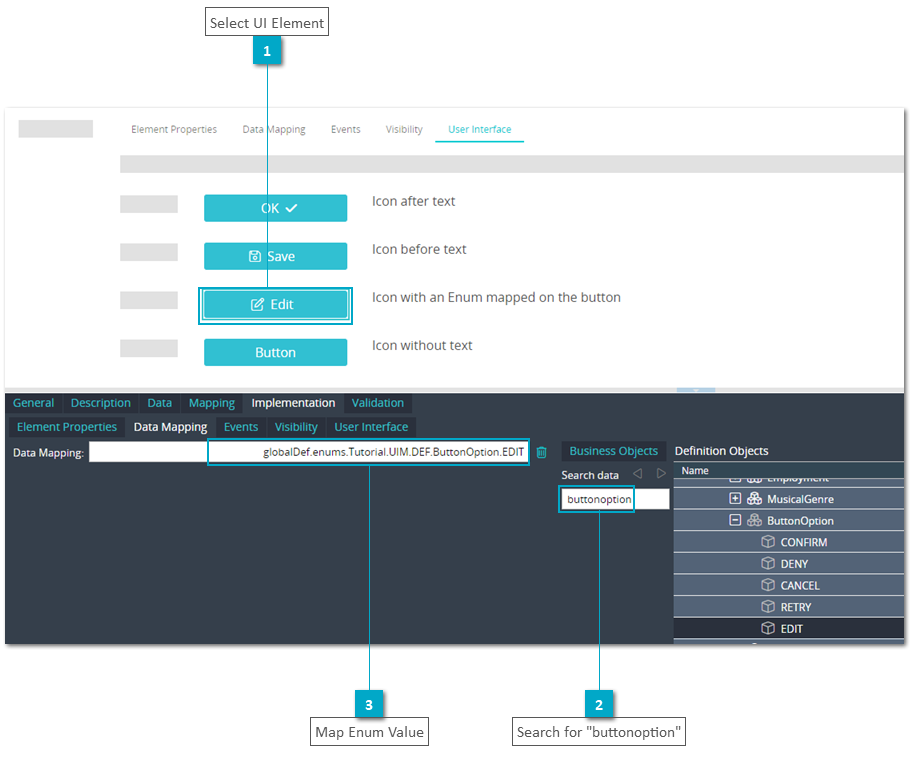Switch to the Mapping tab
The height and width of the screenshot is (758, 913).
(211, 403)
